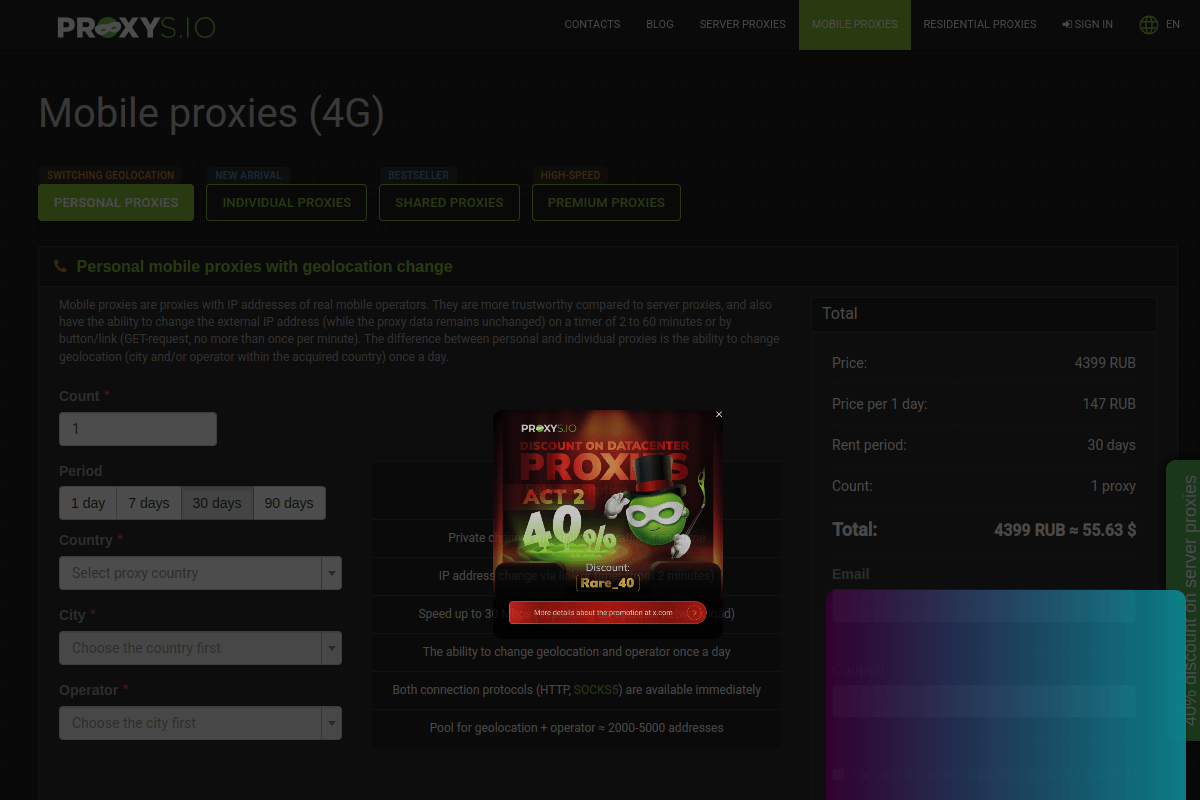Click the 30 days rent period value
Screen dimensions: 1200x800
tap(1112, 445)
